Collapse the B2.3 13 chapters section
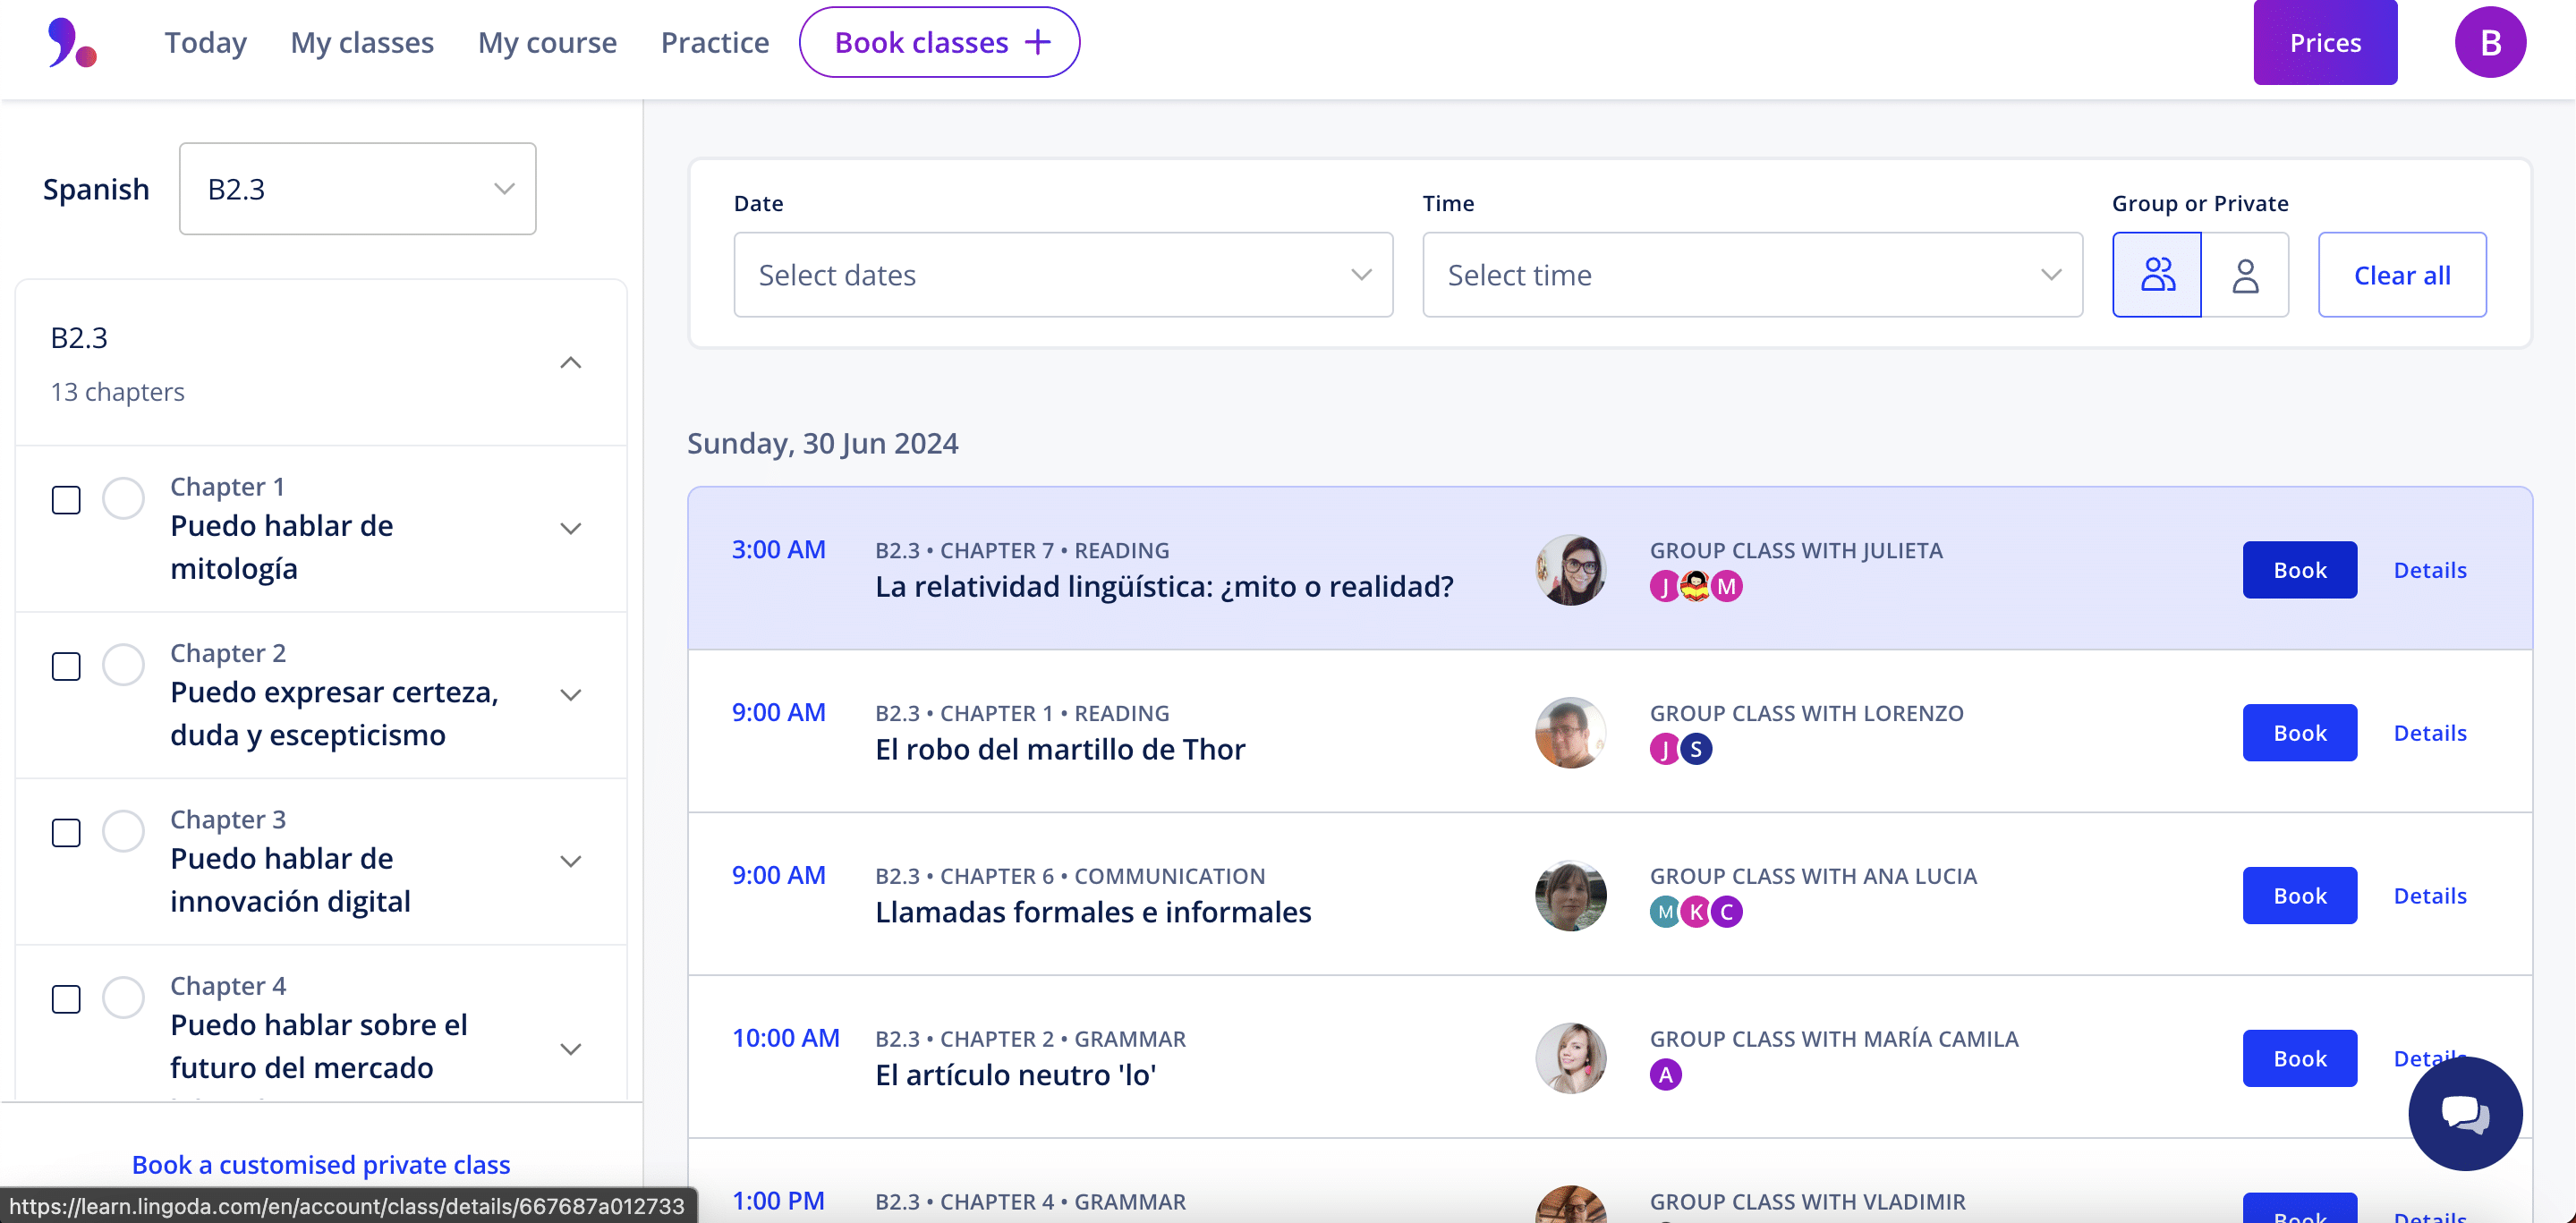Viewport: 2576px width, 1223px height. click(x=570, y=363)
